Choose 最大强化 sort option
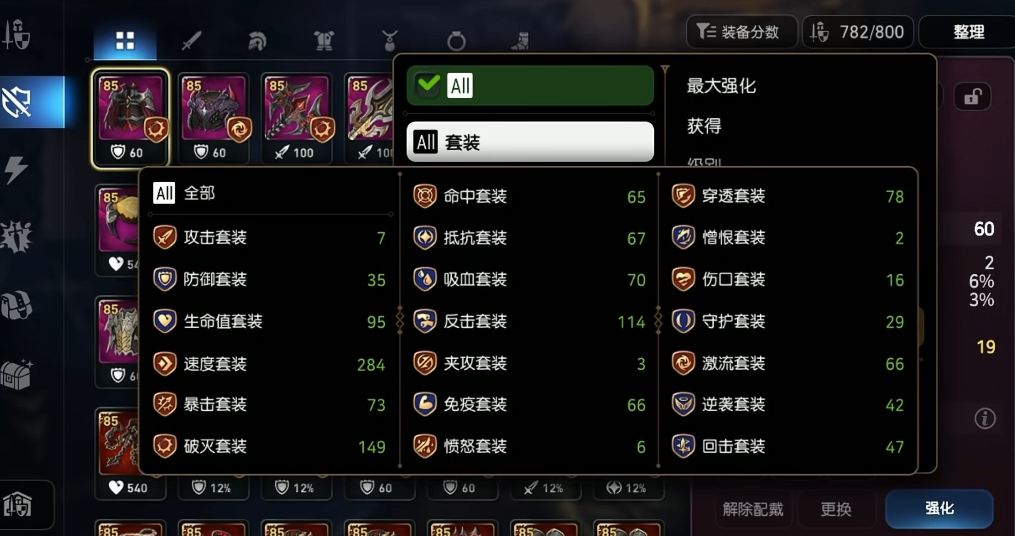The width and height of the screenshot is (1015, 536). point(721,86)
